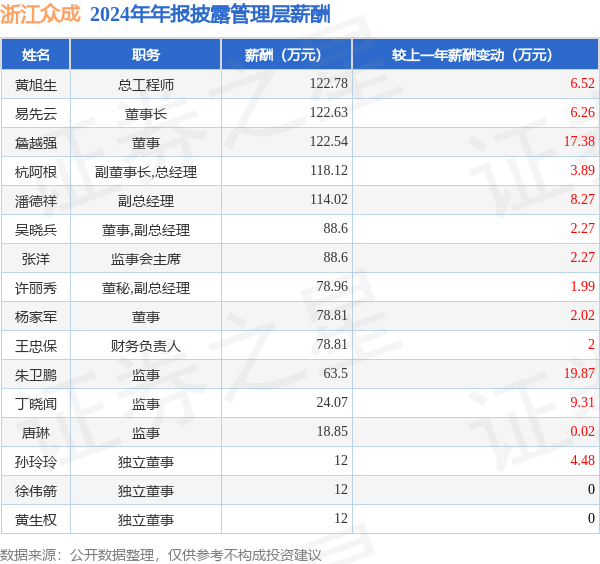The image size is (600, 564).
Task: Click the 监事会主席 position cell
Action: coord(146,259)
